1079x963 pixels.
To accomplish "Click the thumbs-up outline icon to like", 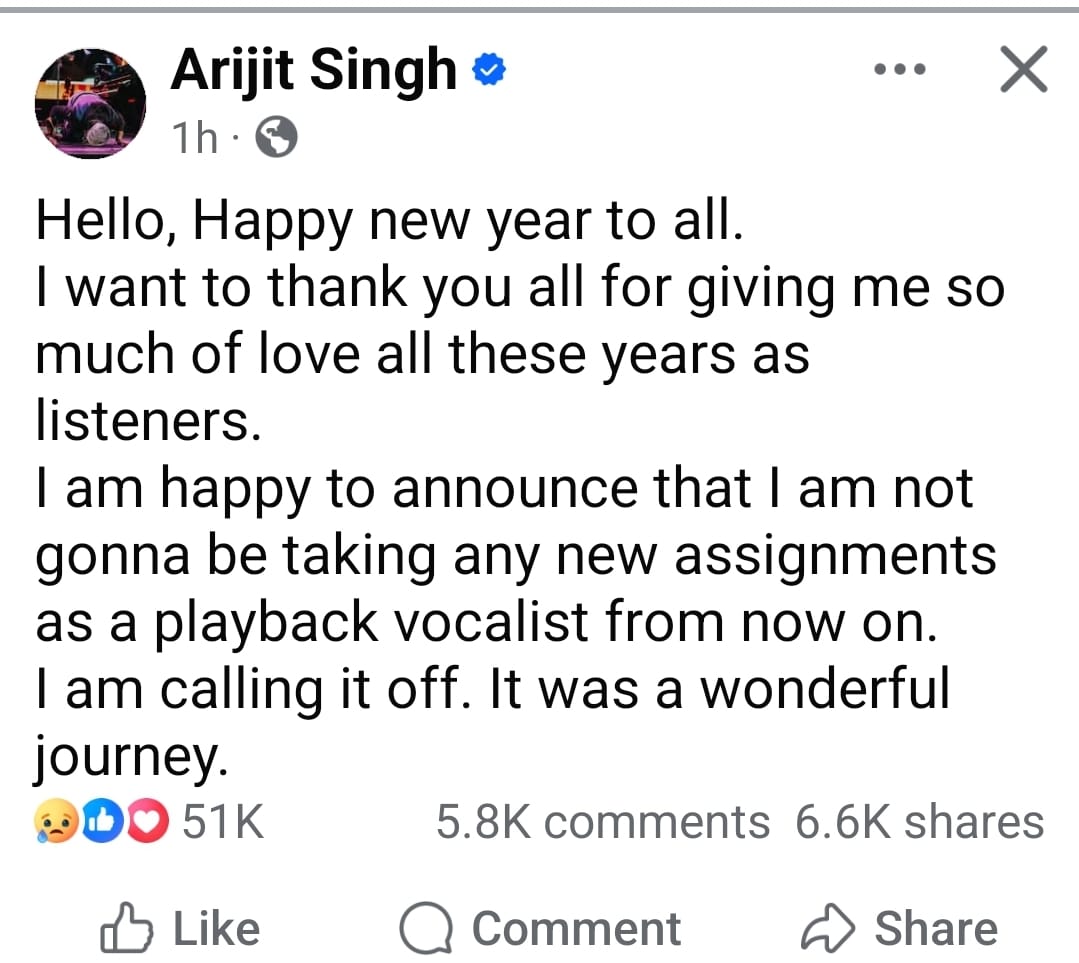I will tap(127, 928).
